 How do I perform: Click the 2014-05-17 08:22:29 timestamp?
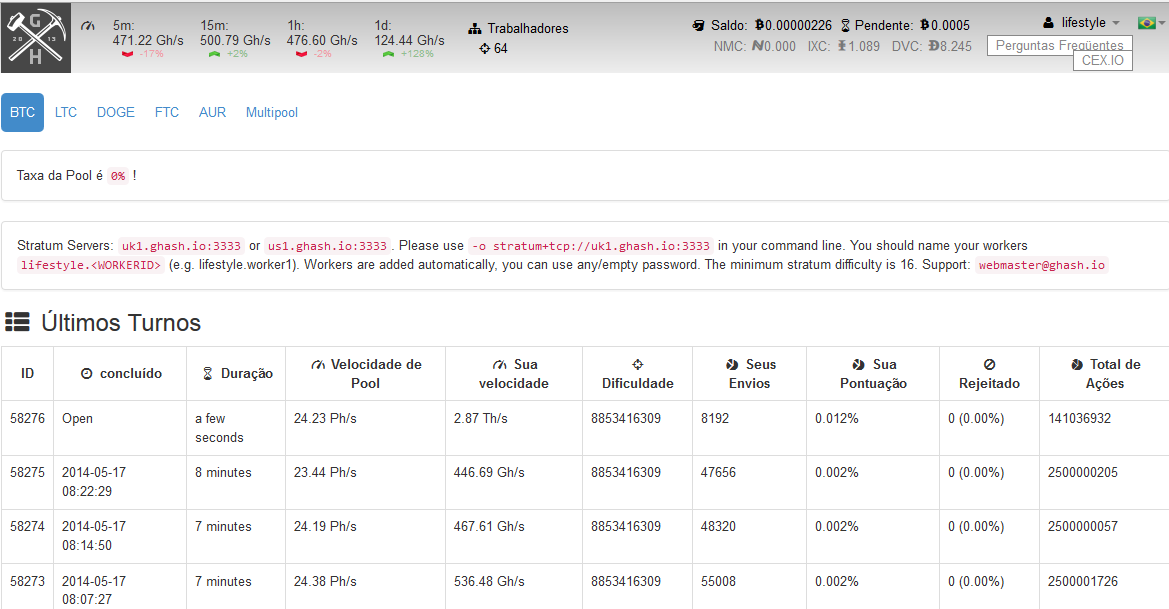94,482
